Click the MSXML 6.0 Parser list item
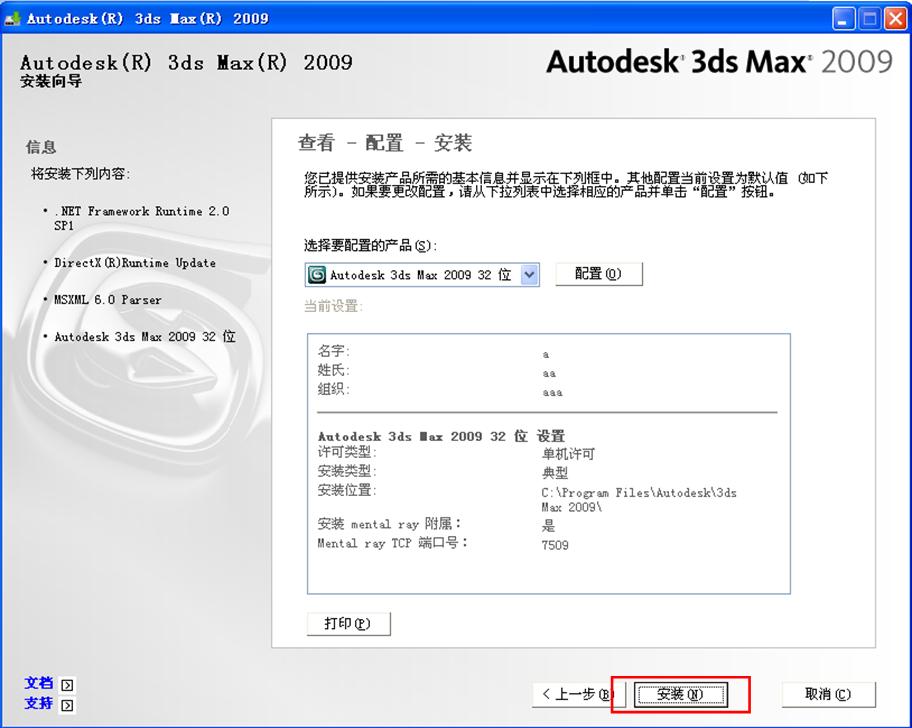Screen dimensions: 912x728 (108, 300)
